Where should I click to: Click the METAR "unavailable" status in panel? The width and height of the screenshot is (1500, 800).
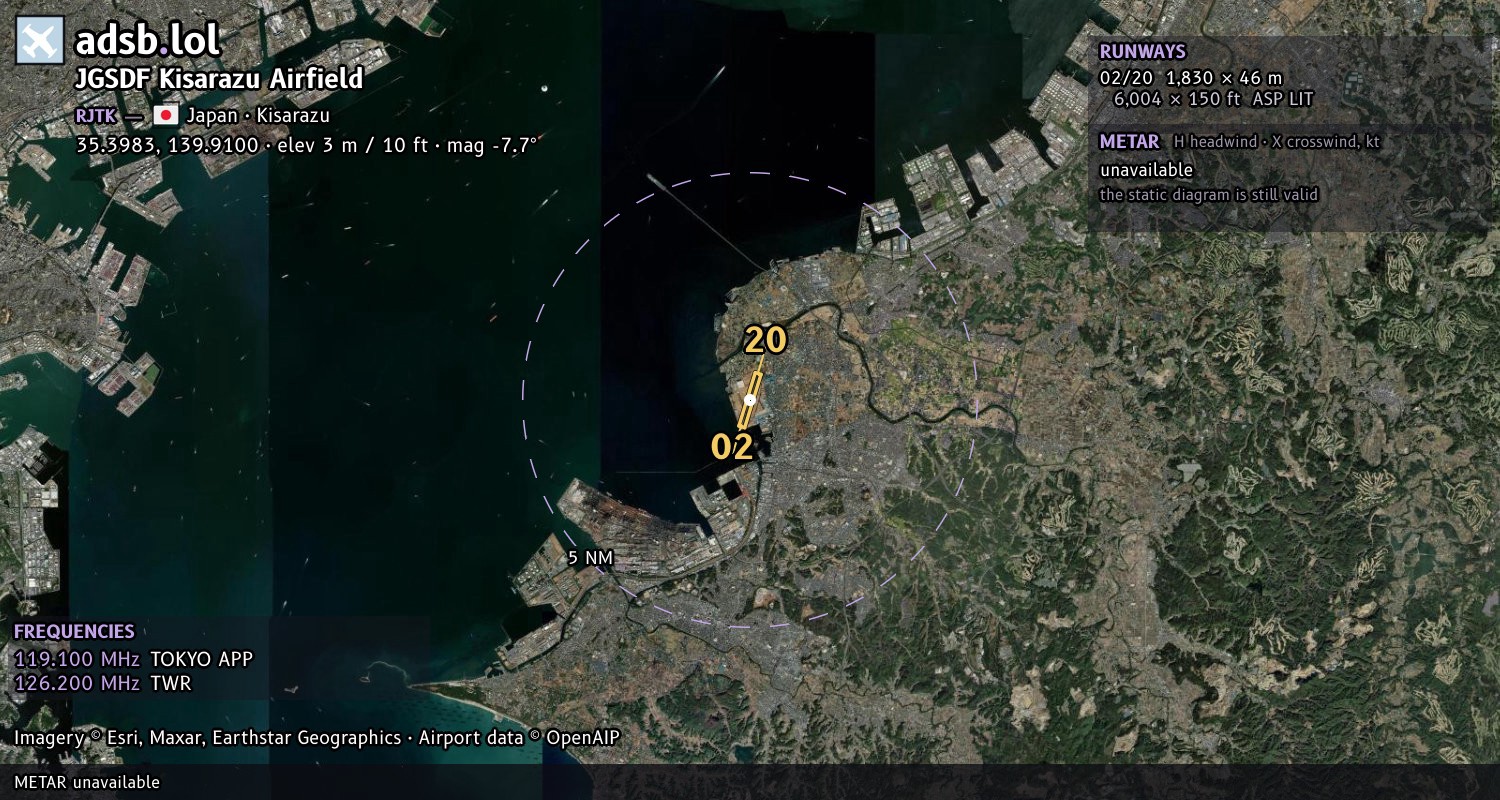(x=1146, y=170)
